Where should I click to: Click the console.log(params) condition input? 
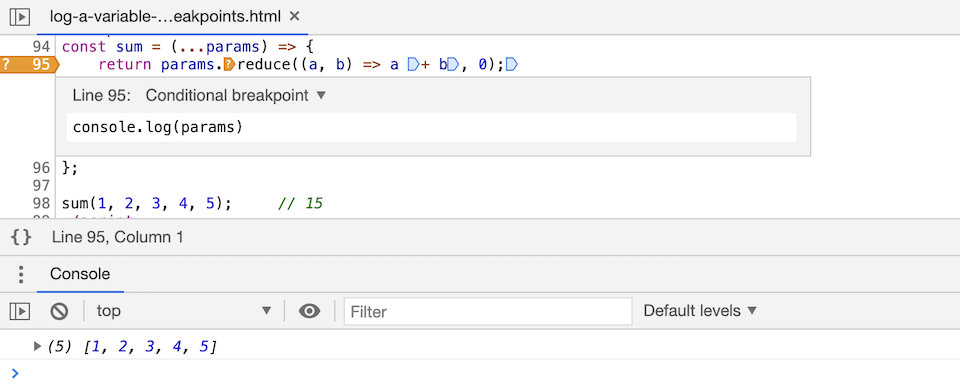point(431,127)
